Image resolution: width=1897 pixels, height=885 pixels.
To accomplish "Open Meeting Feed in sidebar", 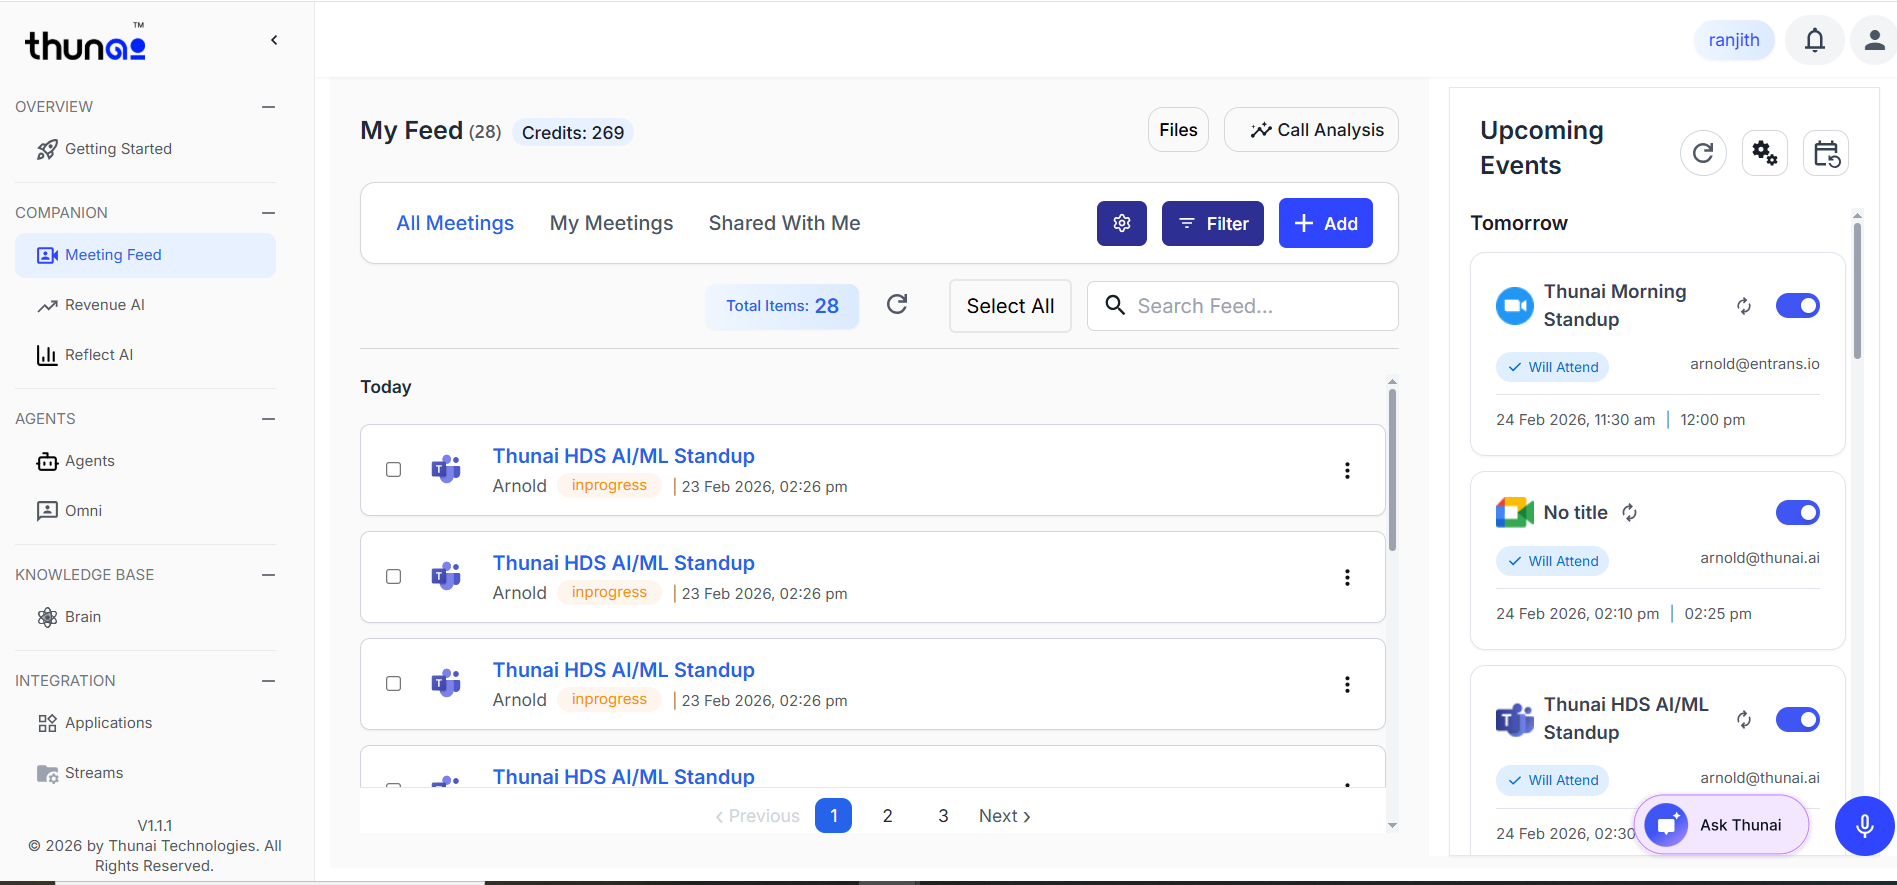I will (x=145, y=255).
